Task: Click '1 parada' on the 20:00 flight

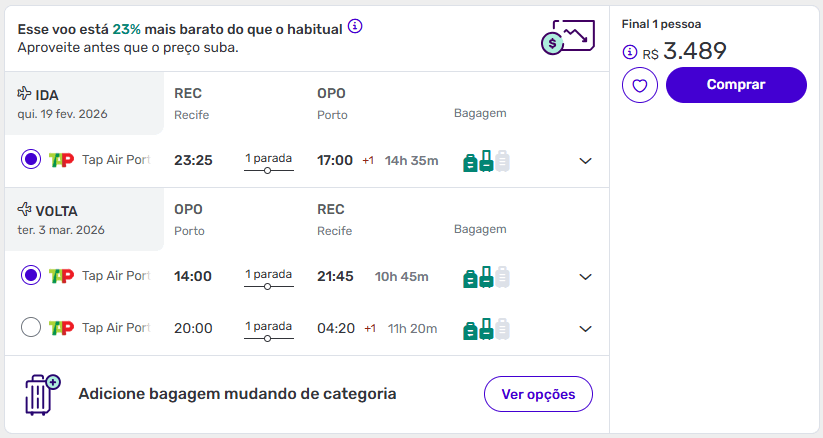Action: [268, 328]
